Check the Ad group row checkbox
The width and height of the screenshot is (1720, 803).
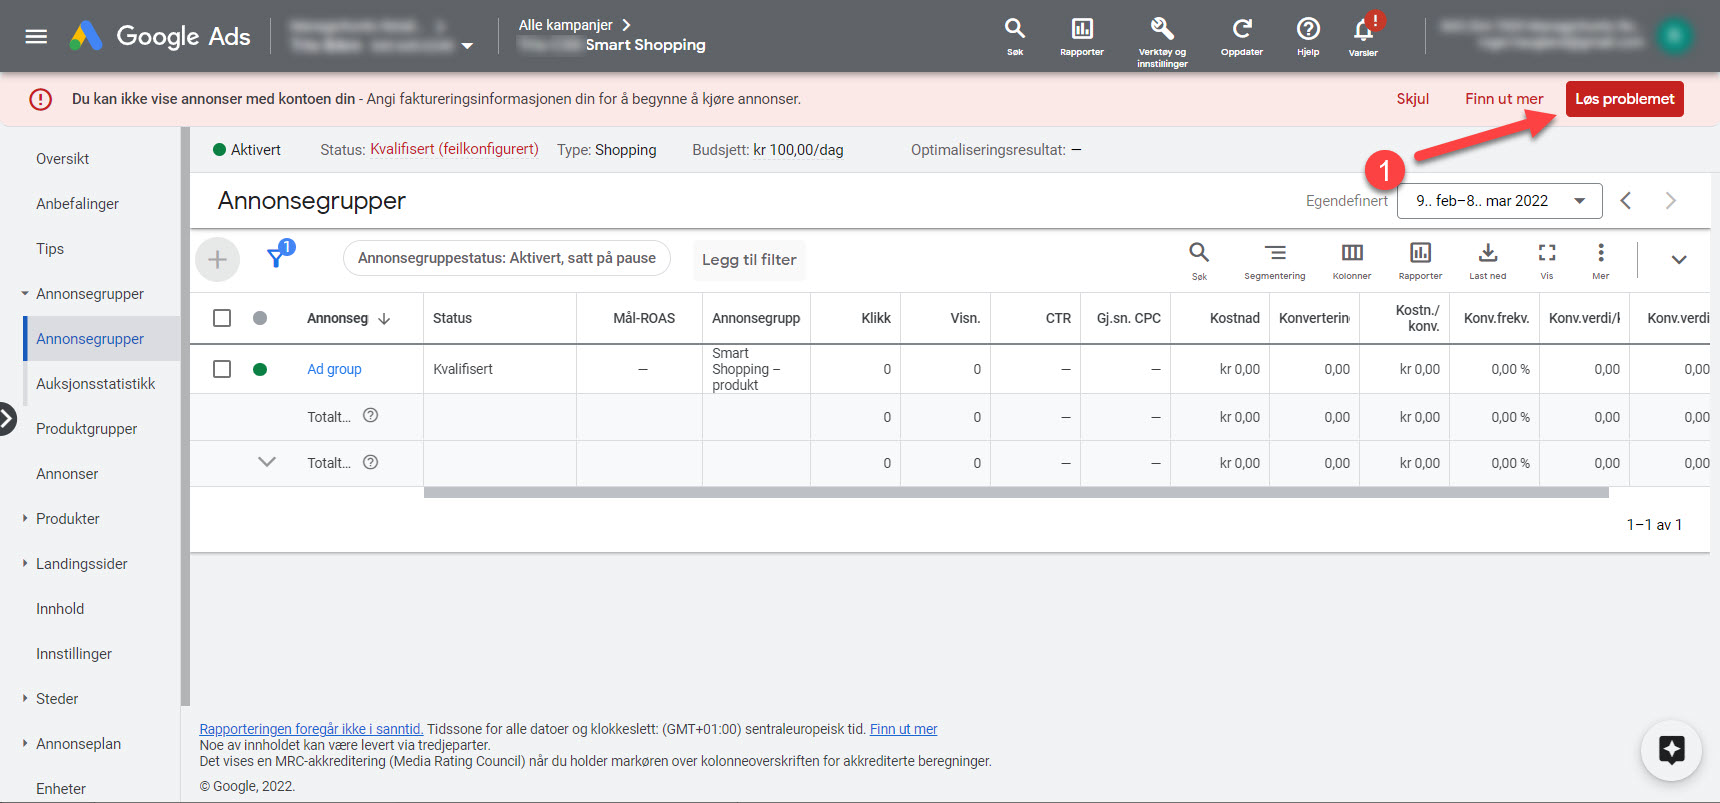click(222, 369)
